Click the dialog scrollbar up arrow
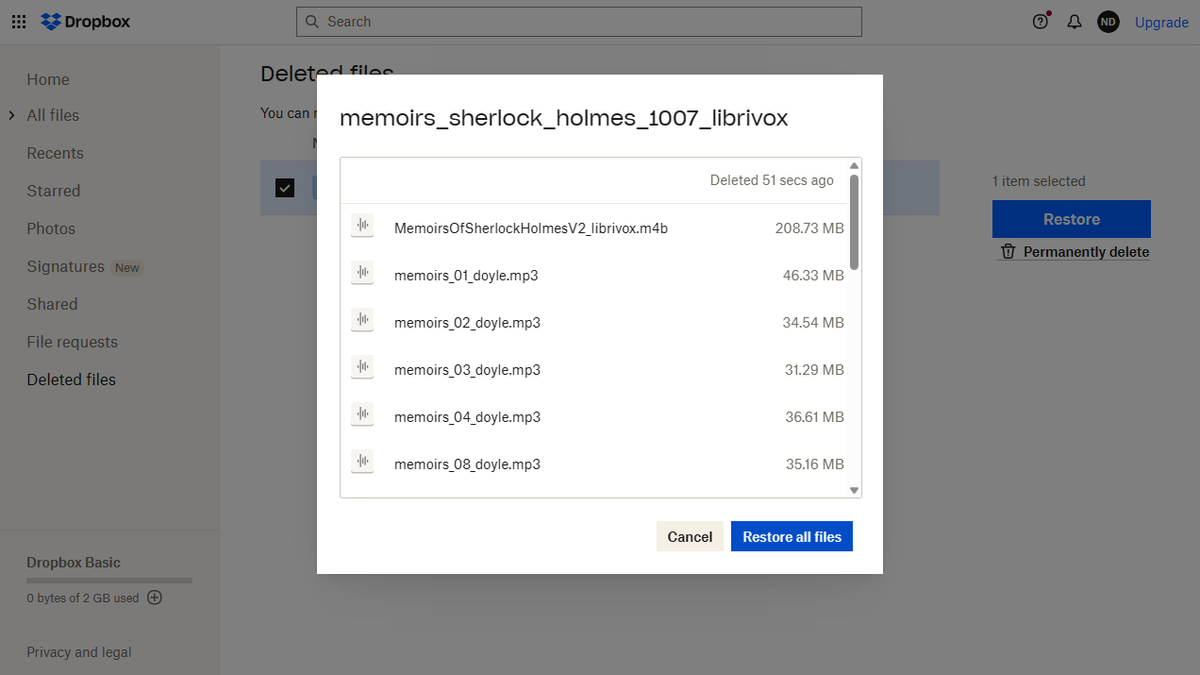Screen dimensions: 1200x675 pos(853,165)
